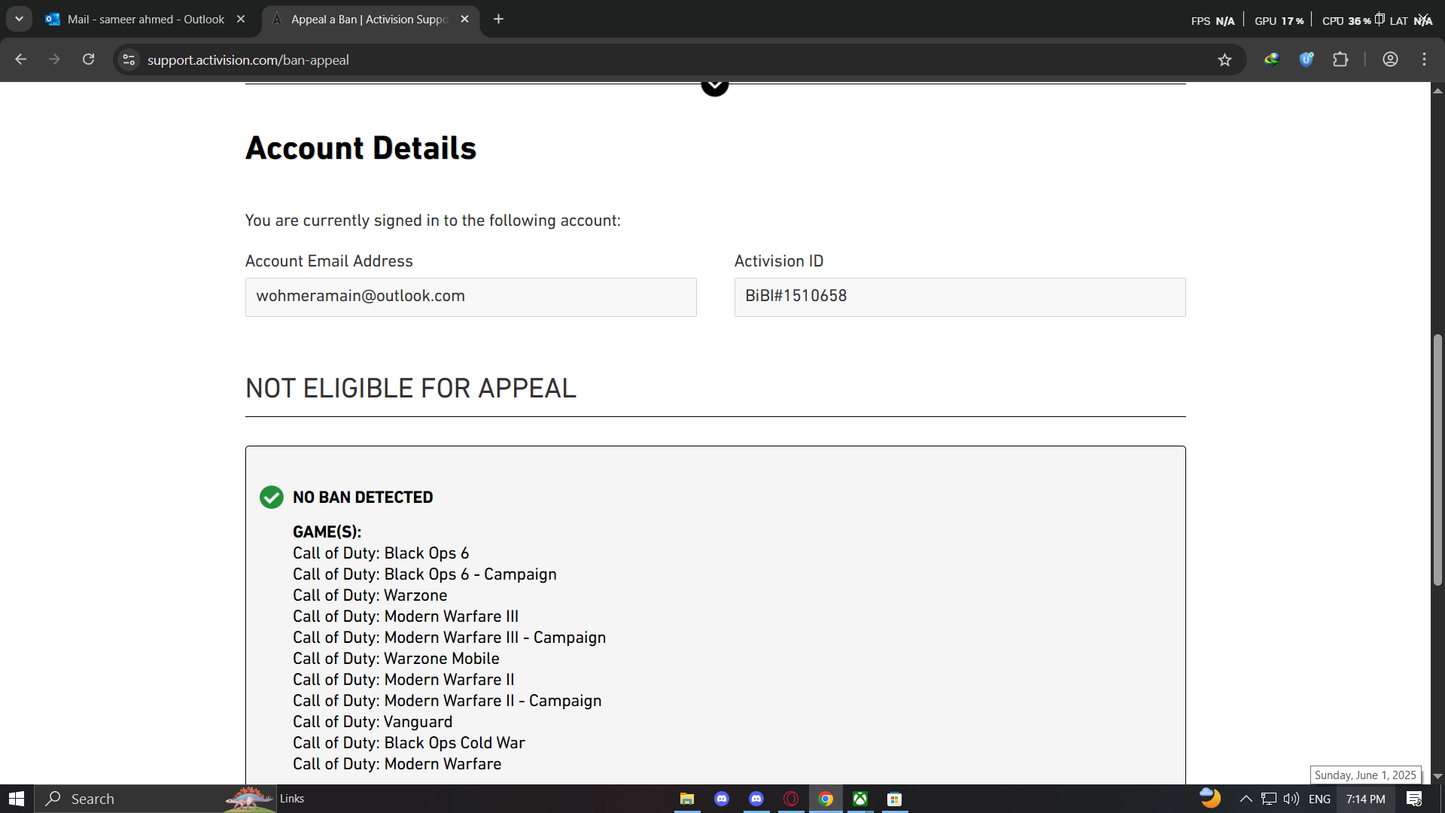
Task: Click the round chevron expander above Account Details
Action: tap(714, 87)
